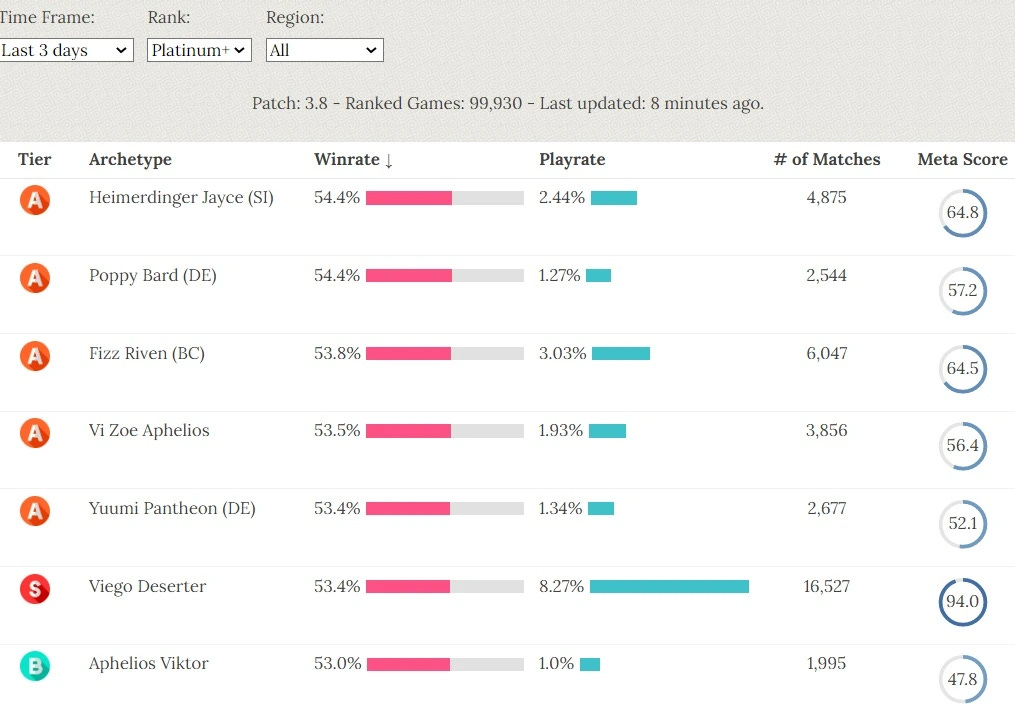The image size is (1015, 711).
Task: Click the A tier icon for Poppy Bard
Action: tap(35, 278)
